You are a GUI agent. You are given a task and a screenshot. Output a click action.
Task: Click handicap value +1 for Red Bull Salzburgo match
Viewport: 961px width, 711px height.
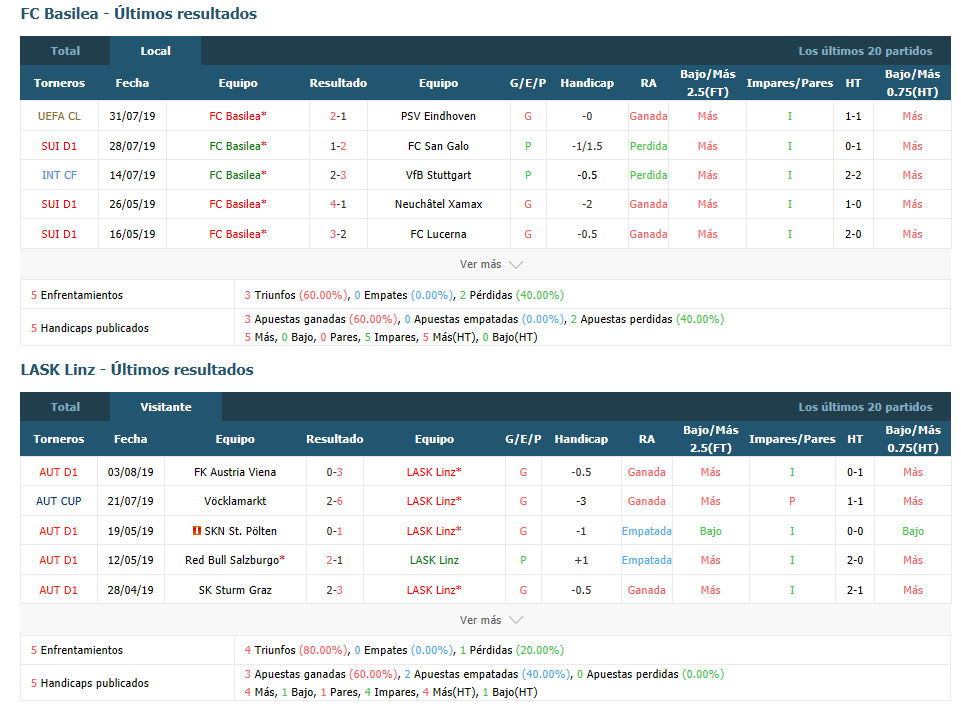tap(581, 560)
